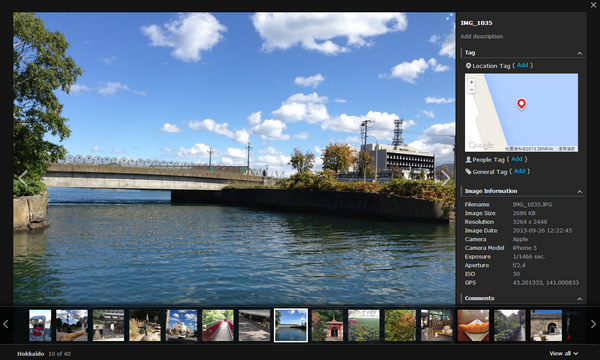The height and width of the screenshot is (360, 600).
Task: Click the Location Tag pin icon
Action: click(468, 66)
